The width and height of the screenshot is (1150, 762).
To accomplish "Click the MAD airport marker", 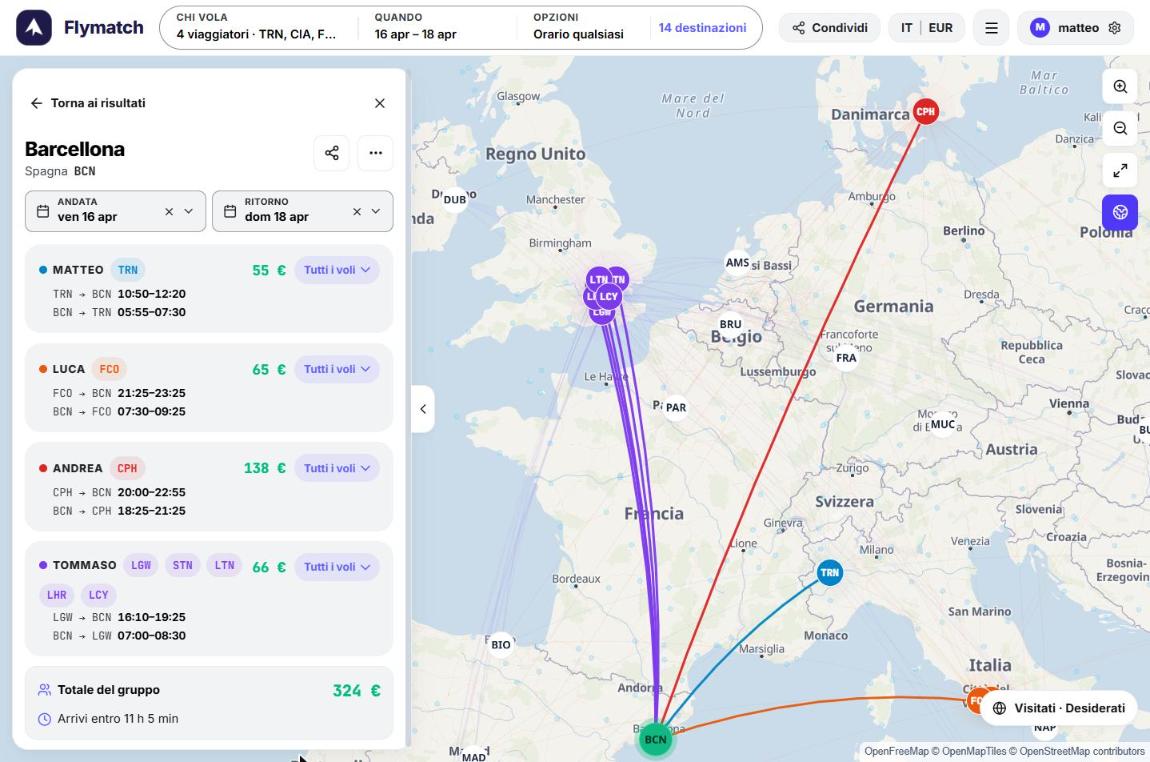I will pyautogui.click(x=474, y=755).
